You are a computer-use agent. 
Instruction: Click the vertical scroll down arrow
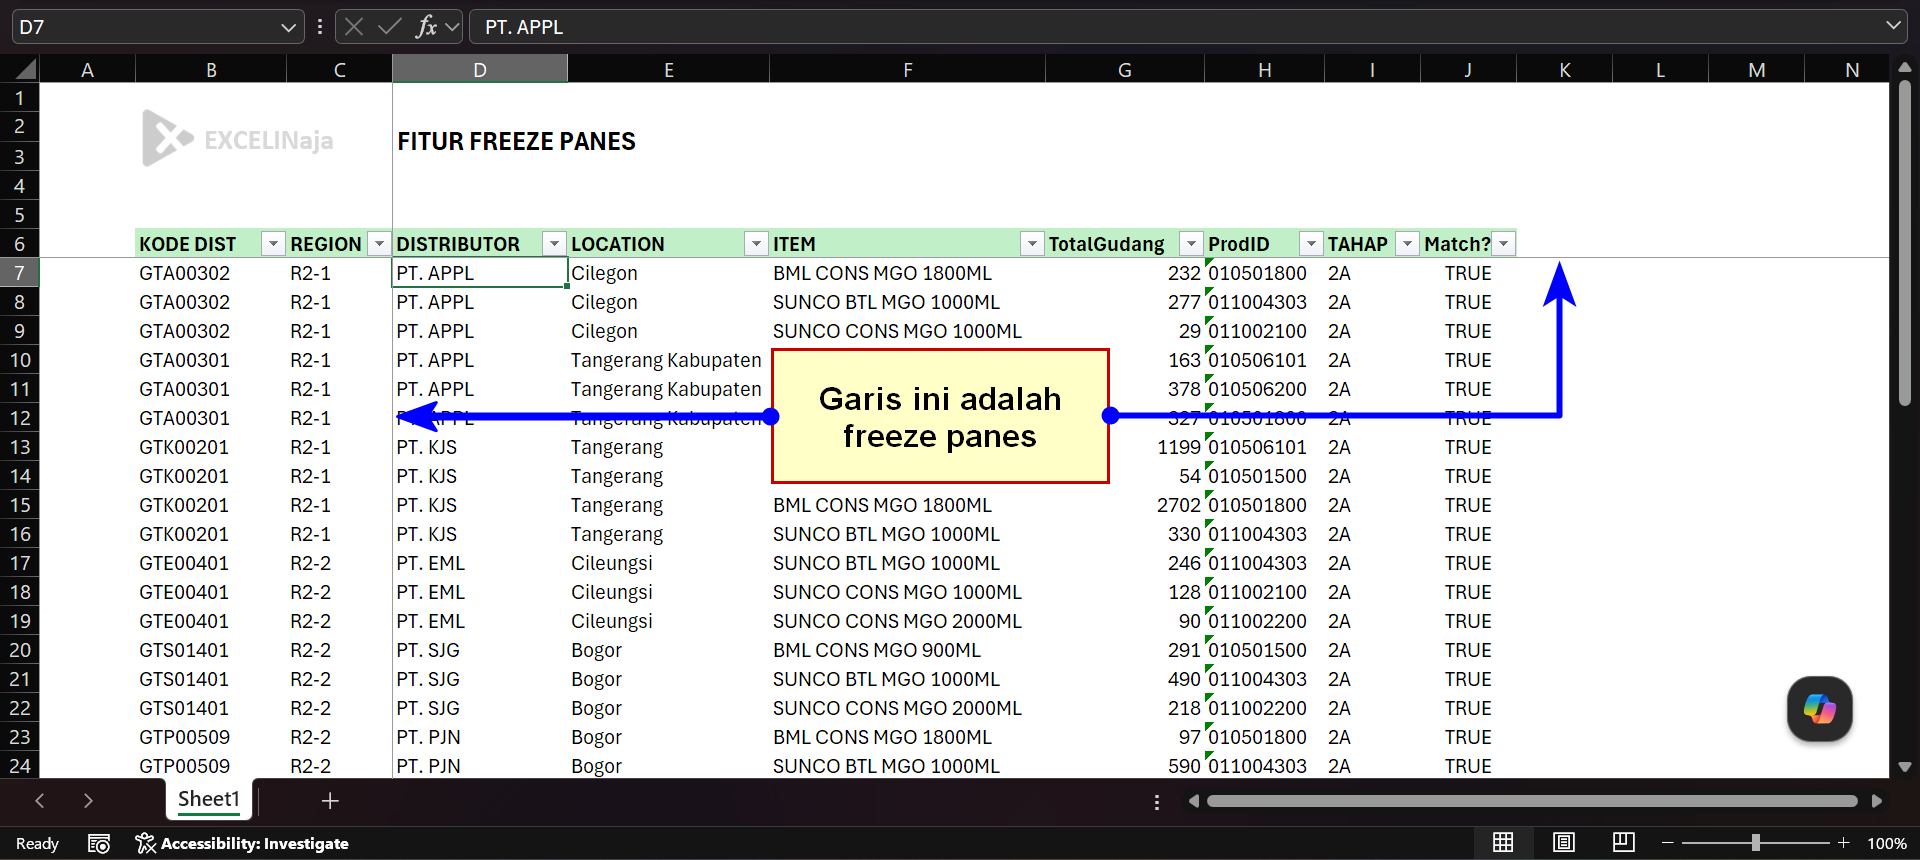pyautogui.click(x=1905, y=767)
